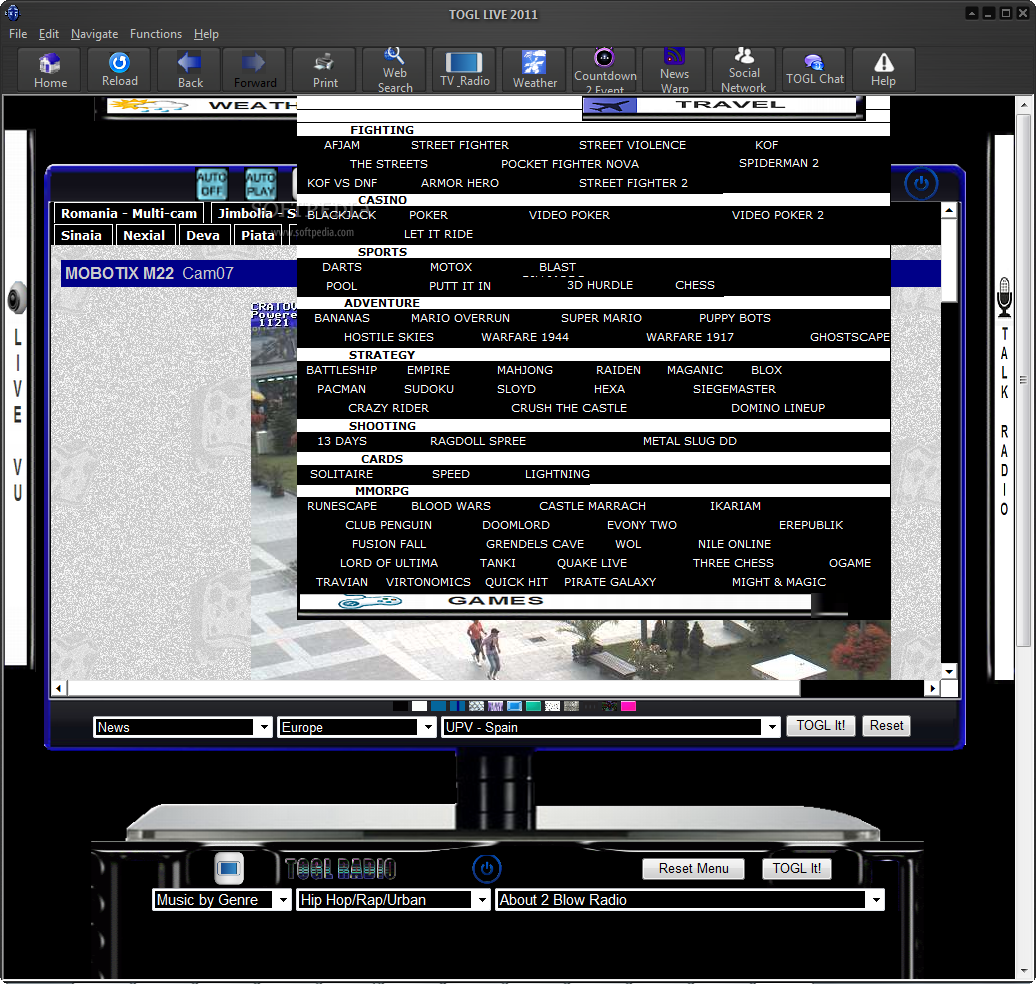Switch to TV Radio view
This screenshot has height=984, width=1036.
[464, 70]
